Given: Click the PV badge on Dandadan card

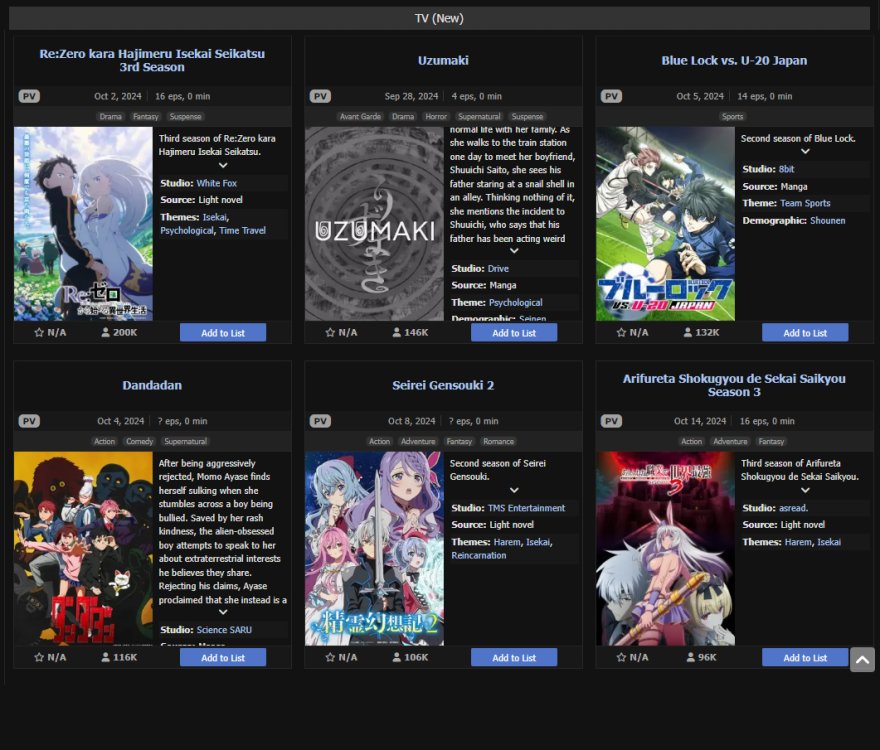Looking at the screenshot, I should coord(29,421).
